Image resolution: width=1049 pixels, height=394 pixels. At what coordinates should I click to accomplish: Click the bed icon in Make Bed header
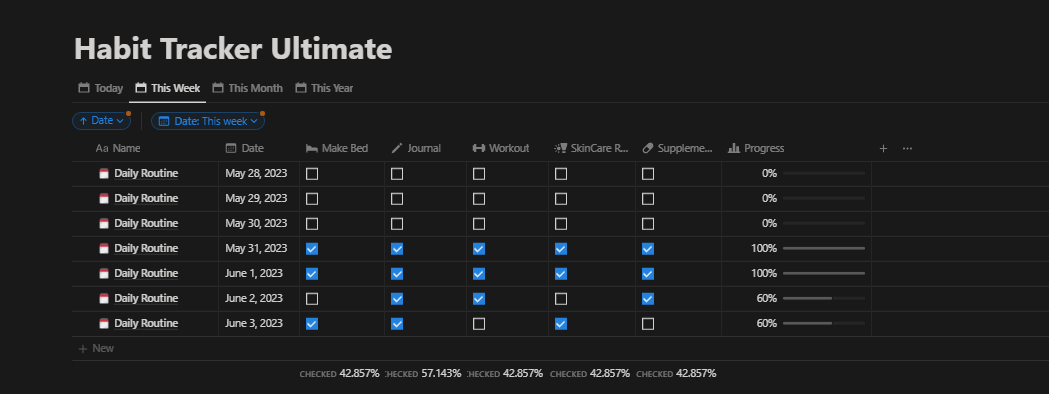[x=311, y=149]
